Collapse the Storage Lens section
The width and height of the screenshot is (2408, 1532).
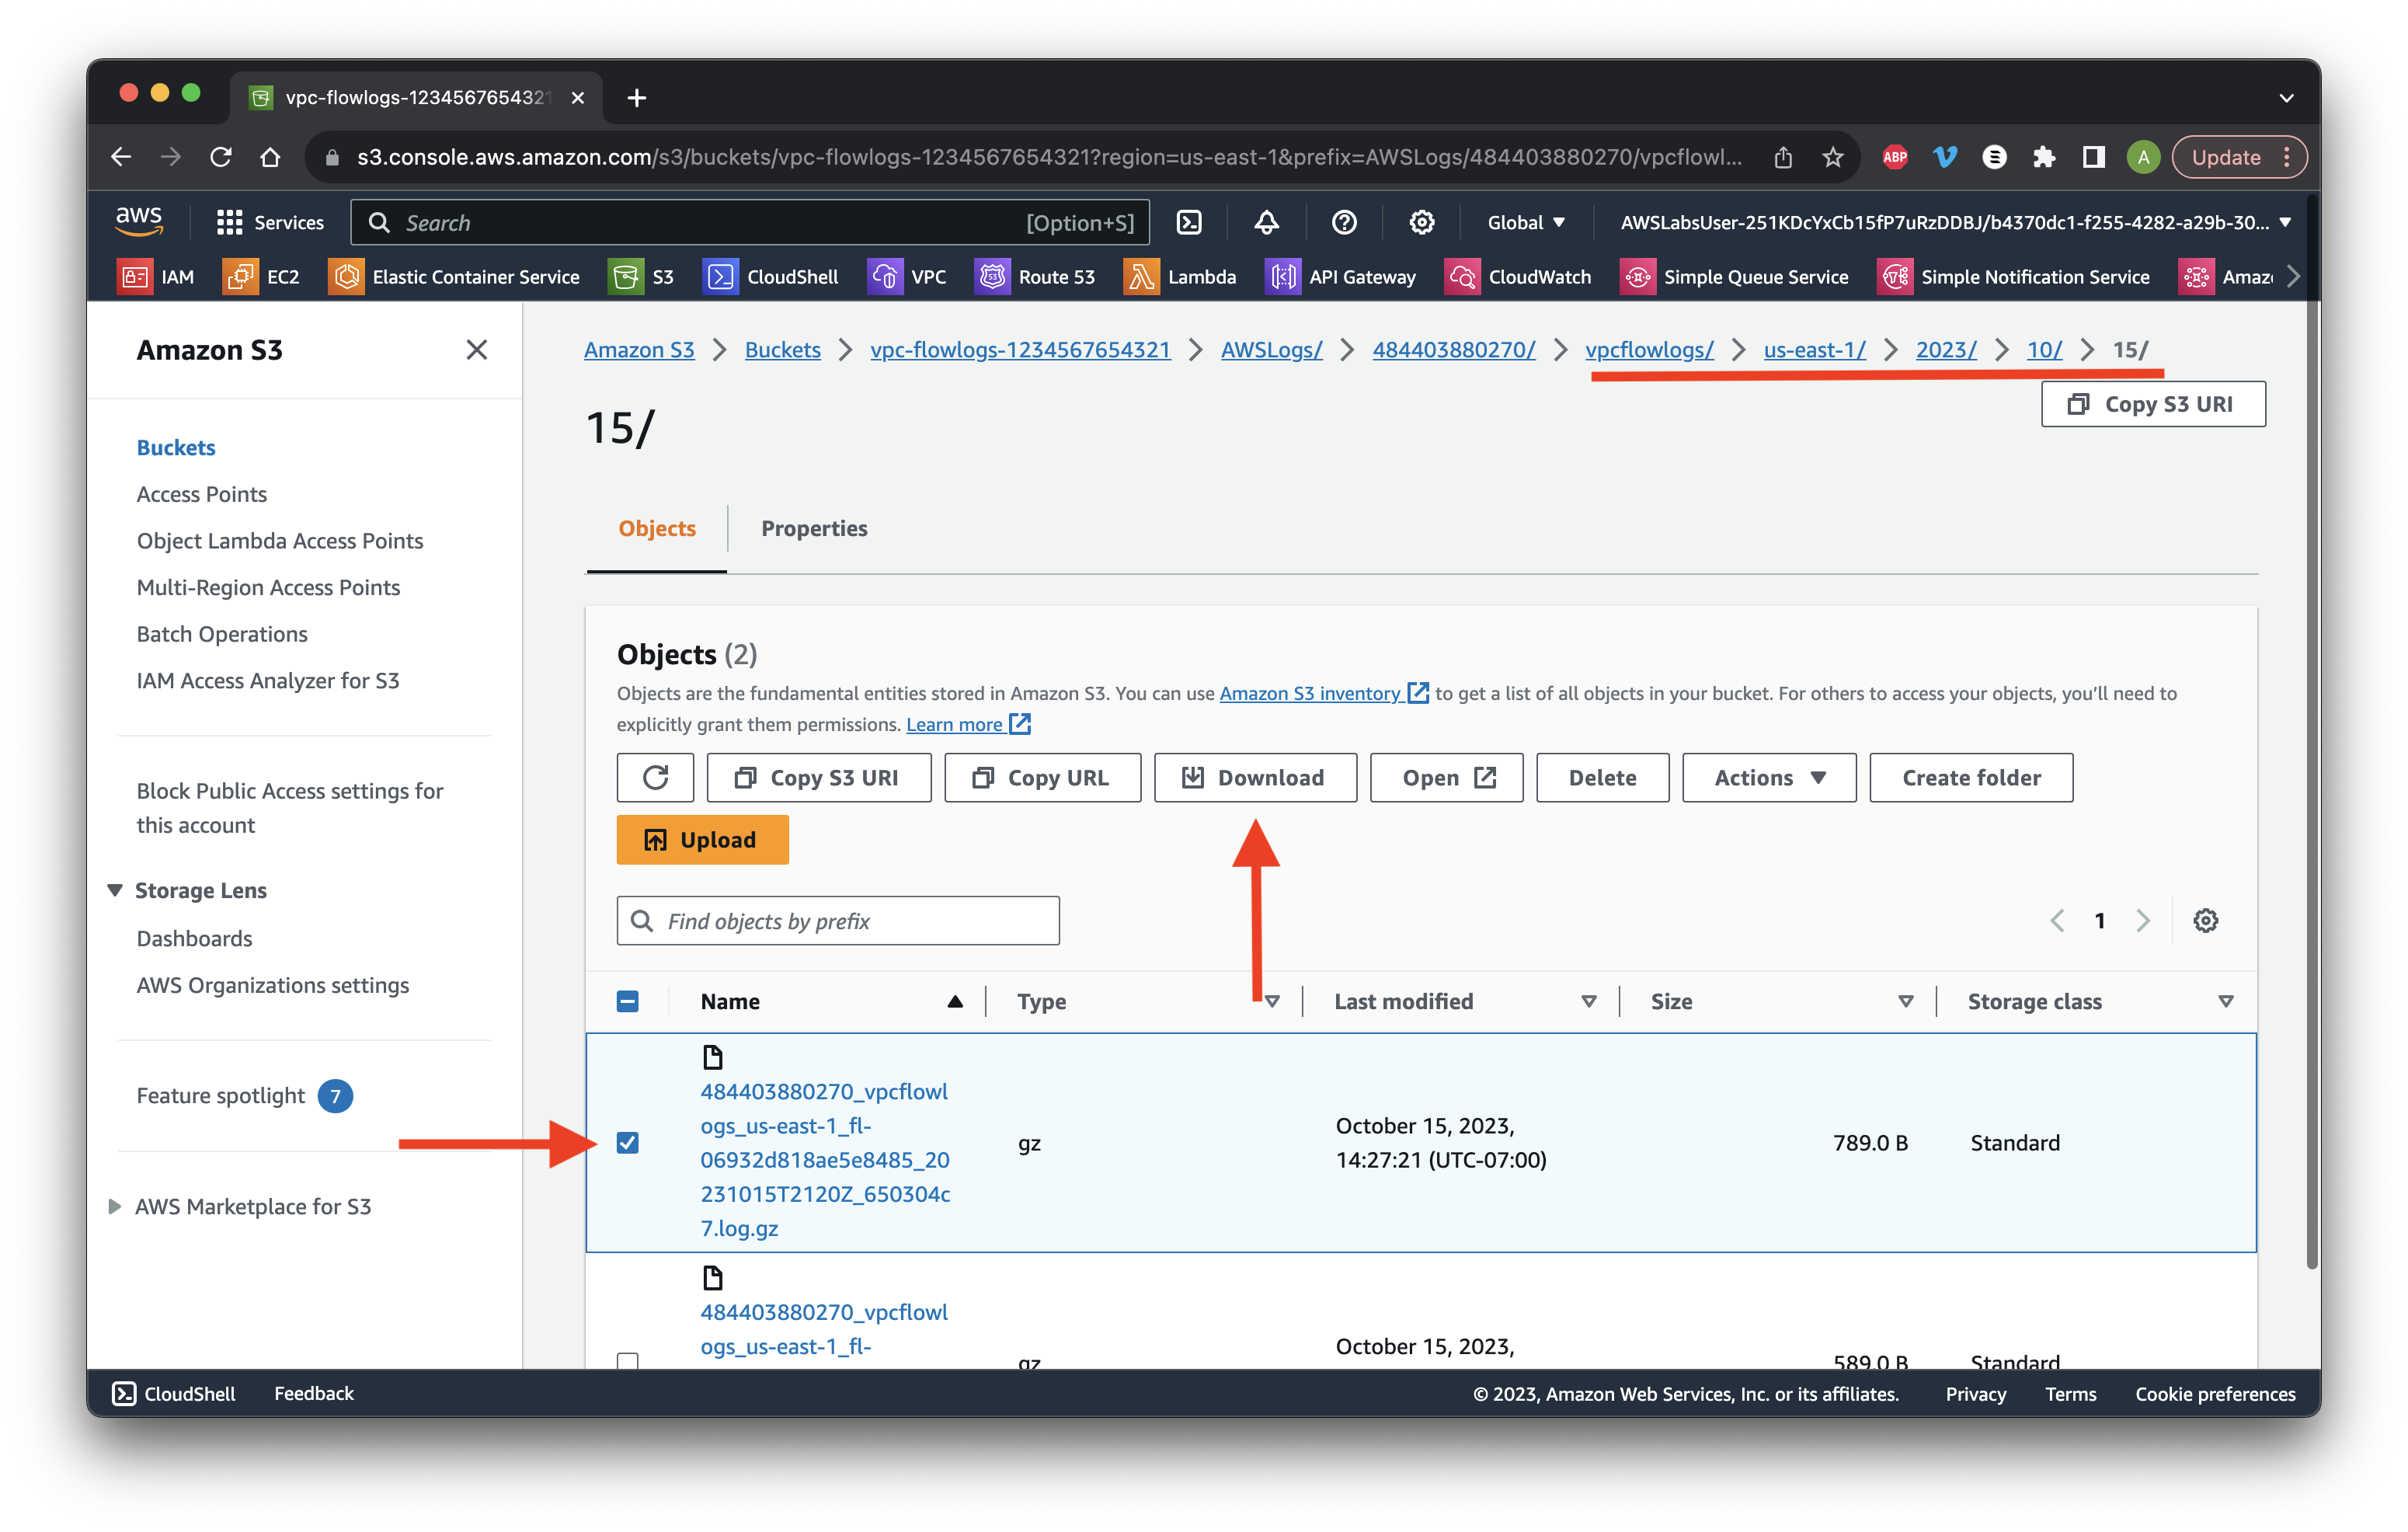(x=115, y=890)
